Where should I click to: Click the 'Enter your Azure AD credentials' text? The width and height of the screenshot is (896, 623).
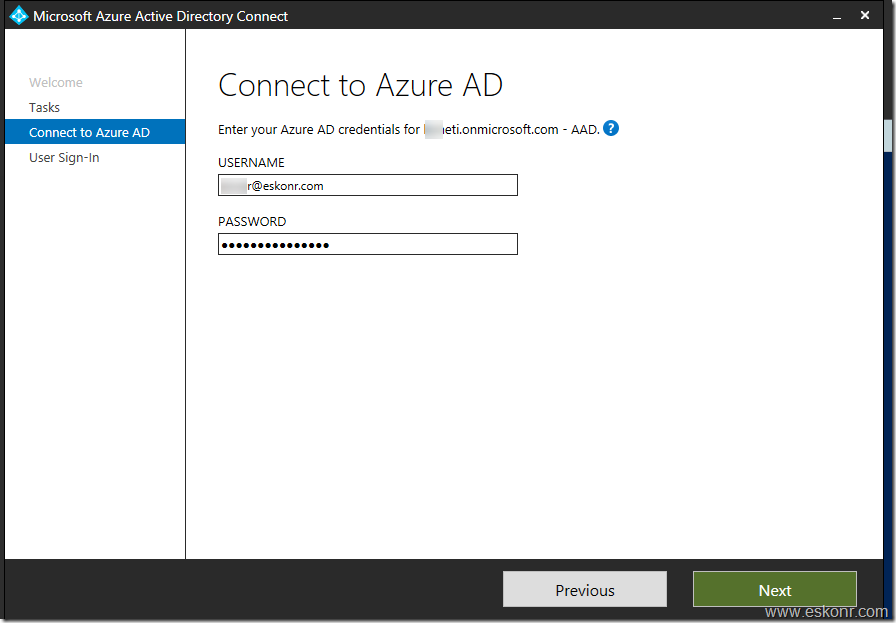tap(409, 130)
